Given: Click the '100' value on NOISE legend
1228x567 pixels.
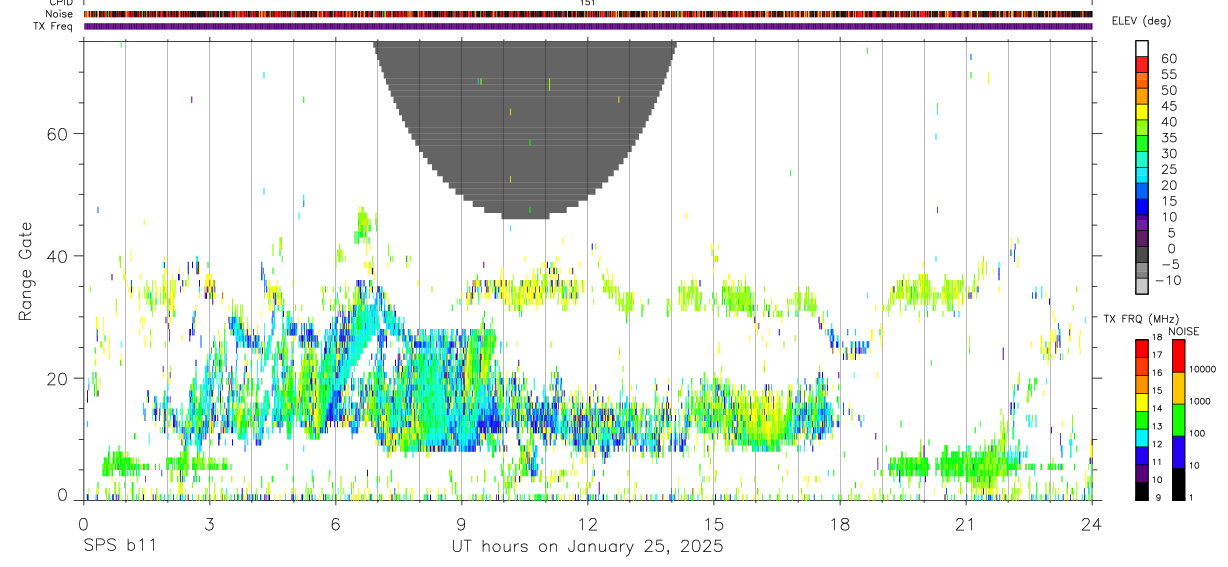Looking at the screenshot, I should pos(1197,433).
